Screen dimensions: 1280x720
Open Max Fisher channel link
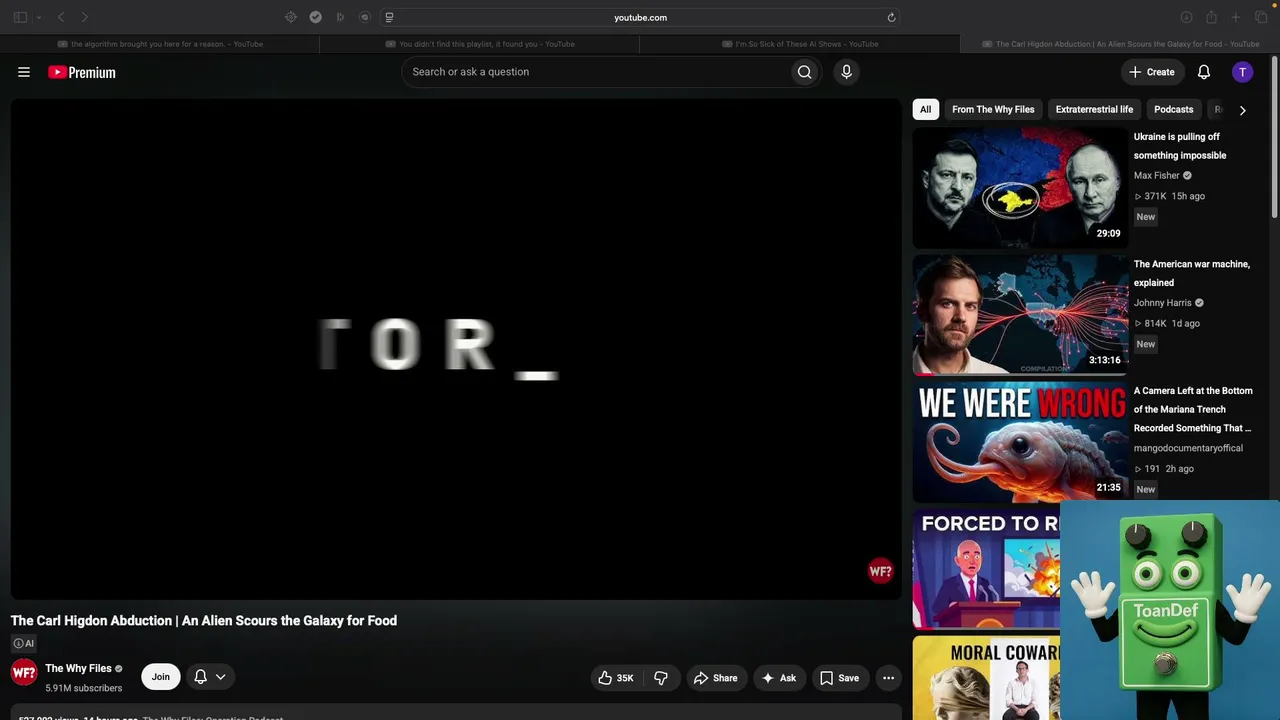coord(1157,176)
